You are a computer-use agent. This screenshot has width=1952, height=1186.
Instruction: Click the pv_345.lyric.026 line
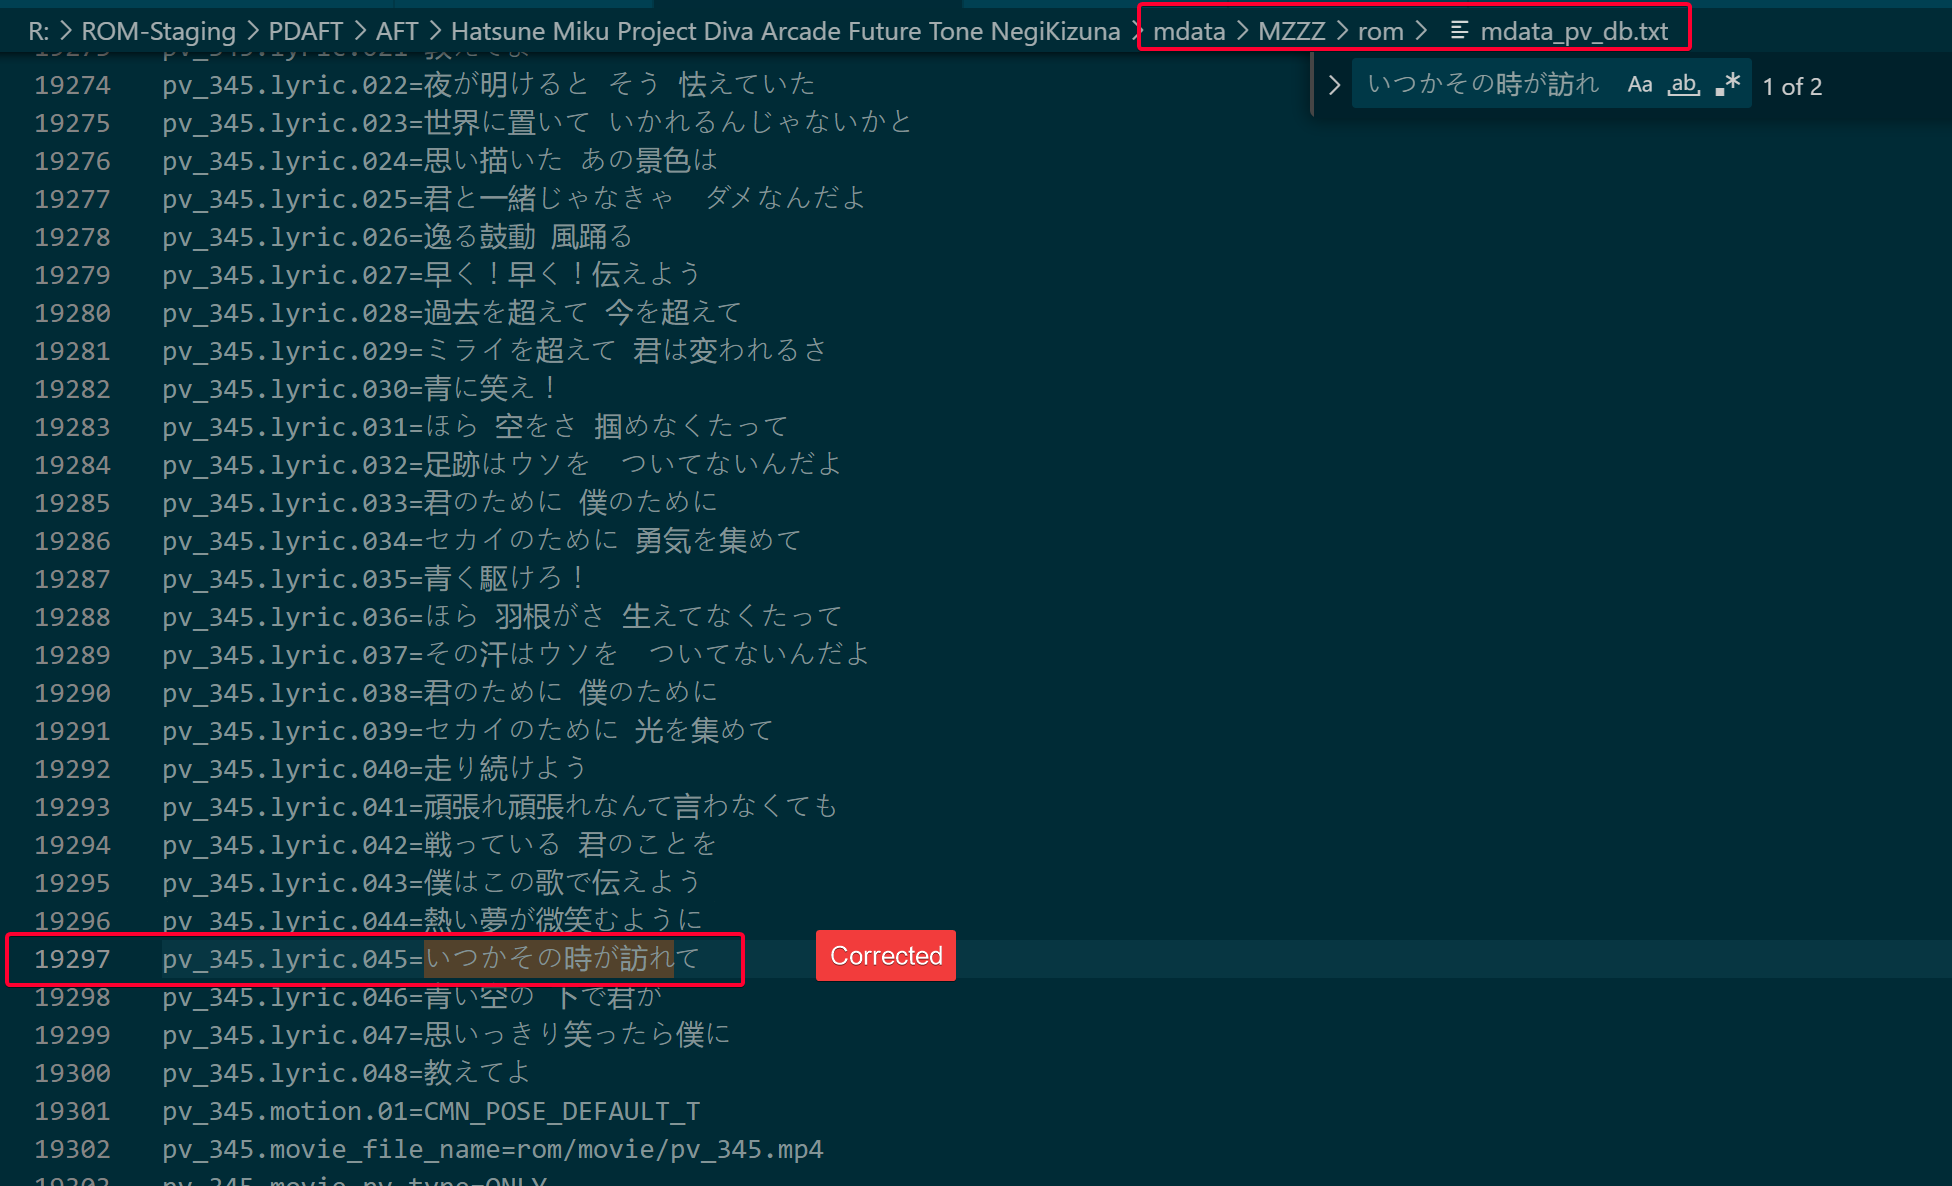pyautogui.click(x=398, y=237)
